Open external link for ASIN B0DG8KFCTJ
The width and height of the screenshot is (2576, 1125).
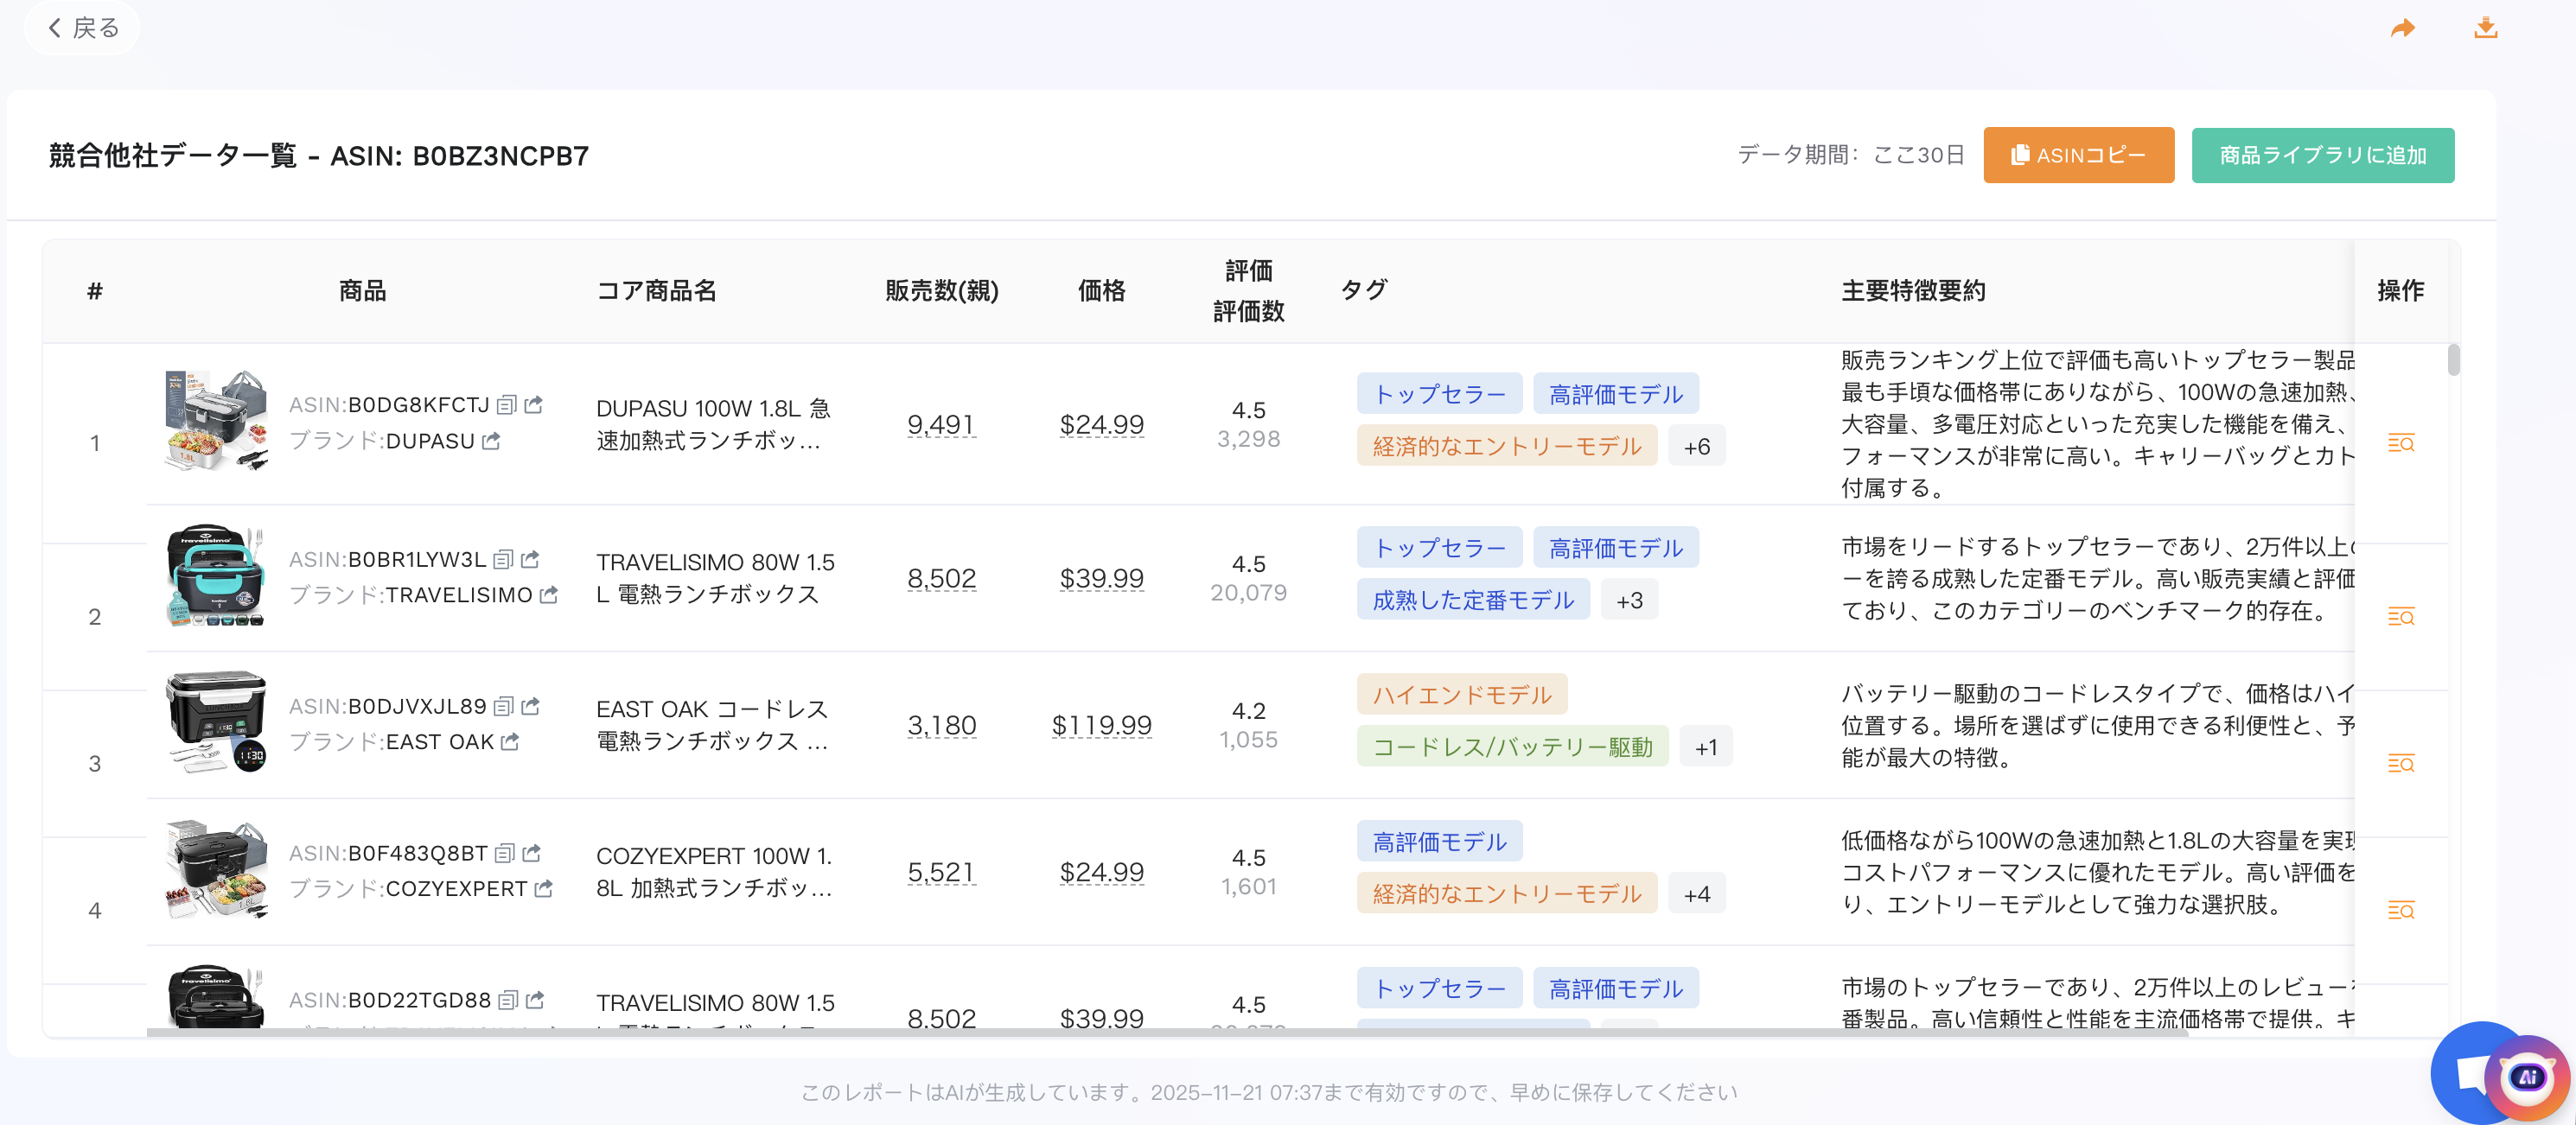pos(534,405)
